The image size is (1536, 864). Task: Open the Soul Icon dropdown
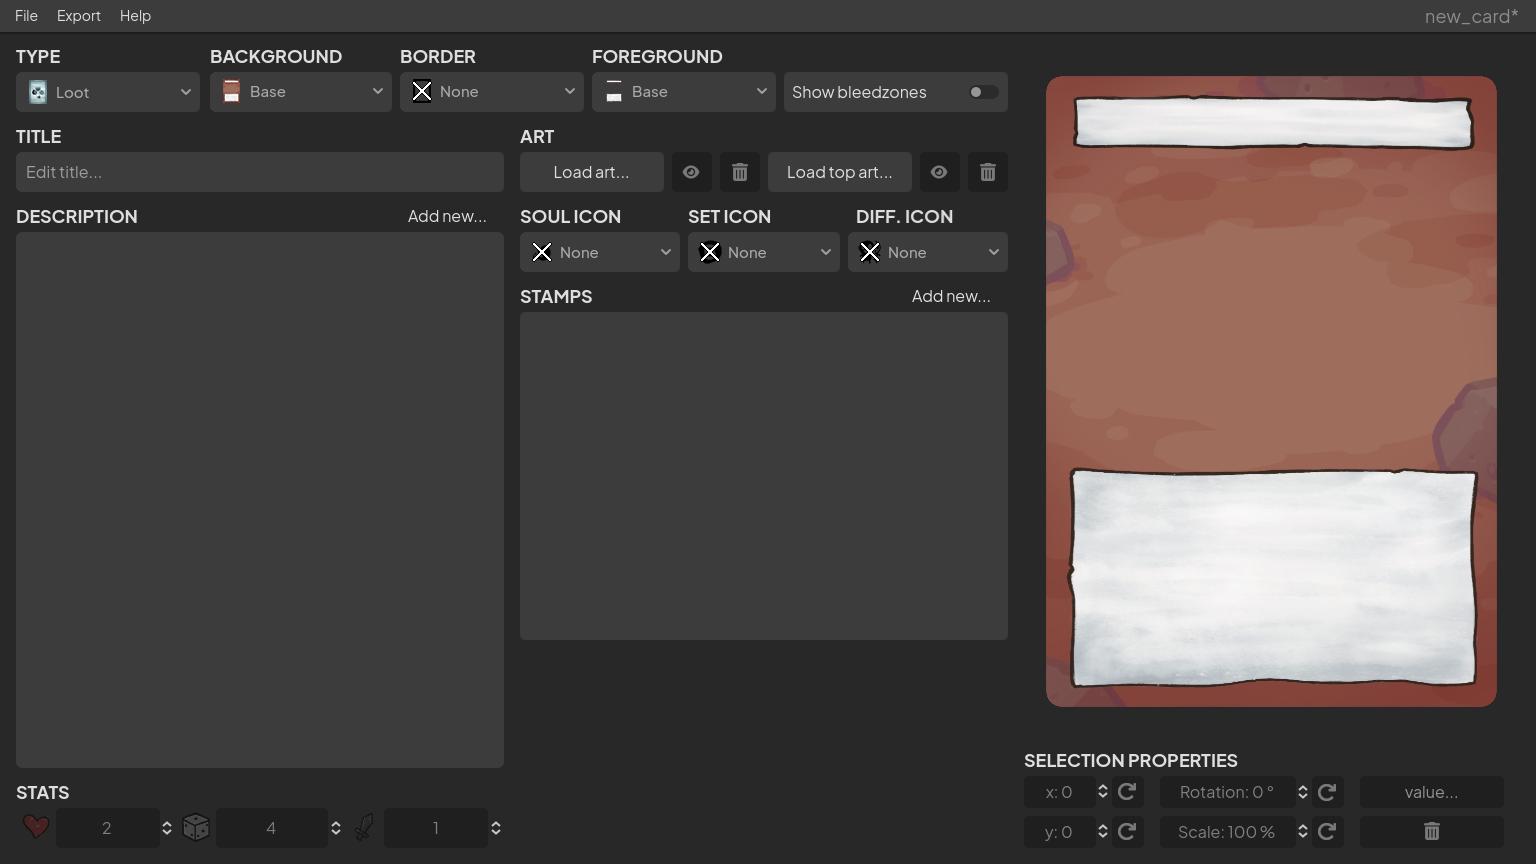[x=600, y=252]
